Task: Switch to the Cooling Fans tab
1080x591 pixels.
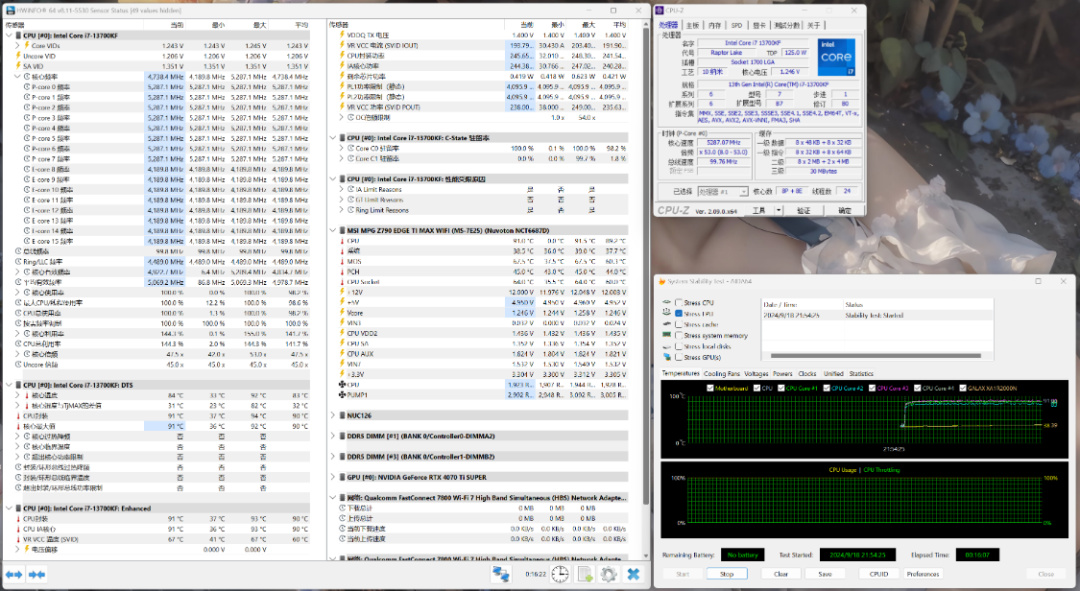Action: [x=721, y=374]
